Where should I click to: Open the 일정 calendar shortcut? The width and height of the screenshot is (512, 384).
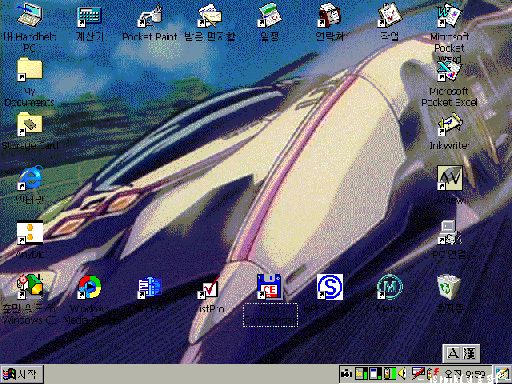click(x=270, y=15)
